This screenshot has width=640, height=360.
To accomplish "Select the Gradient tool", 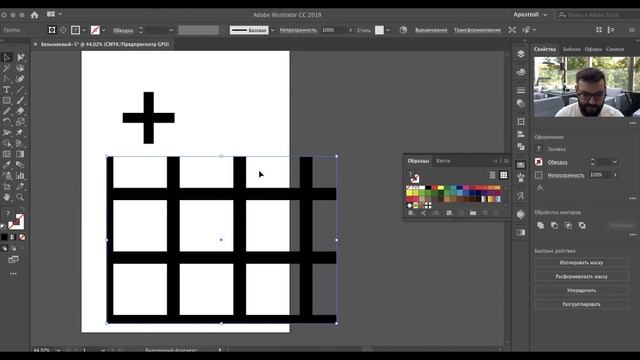I will click(x=20, y=154).
